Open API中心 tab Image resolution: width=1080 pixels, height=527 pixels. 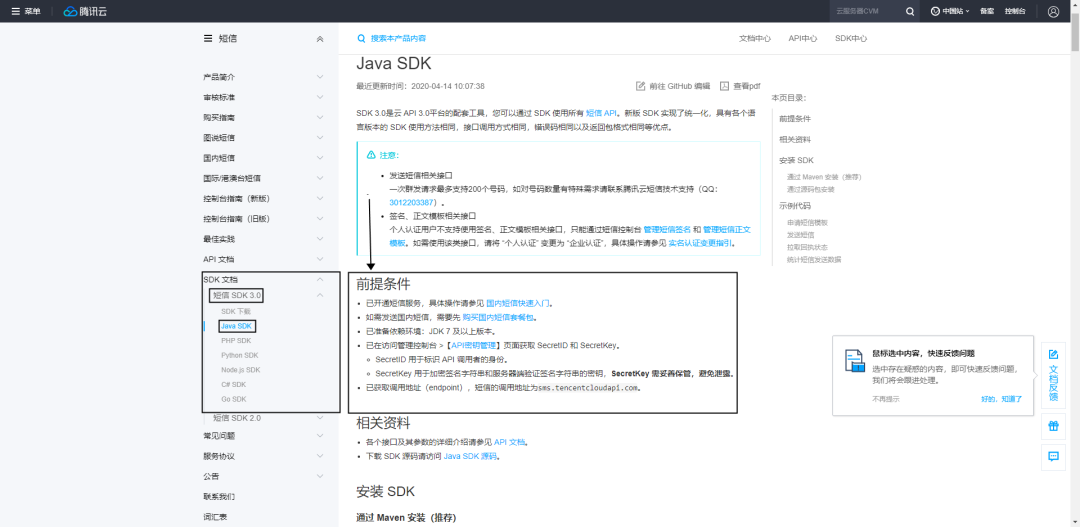[803, 39]
